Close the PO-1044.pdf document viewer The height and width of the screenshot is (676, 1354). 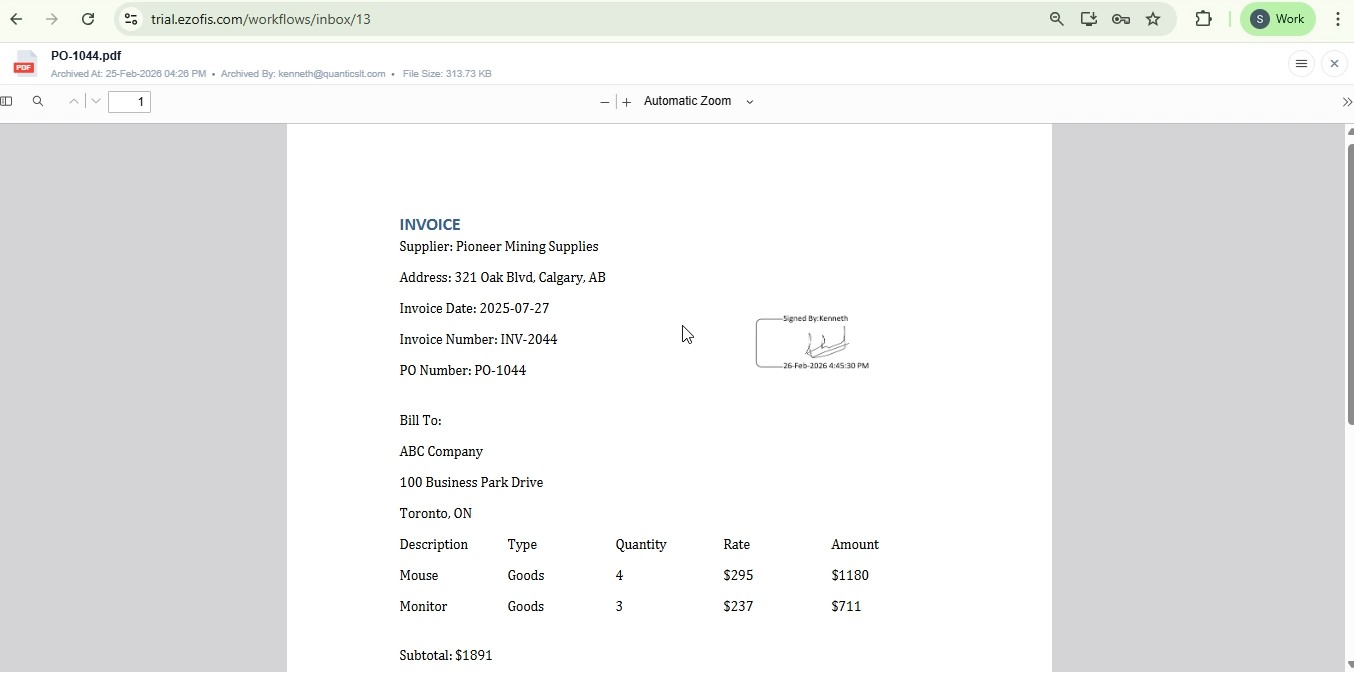[x=1335, y=64]
